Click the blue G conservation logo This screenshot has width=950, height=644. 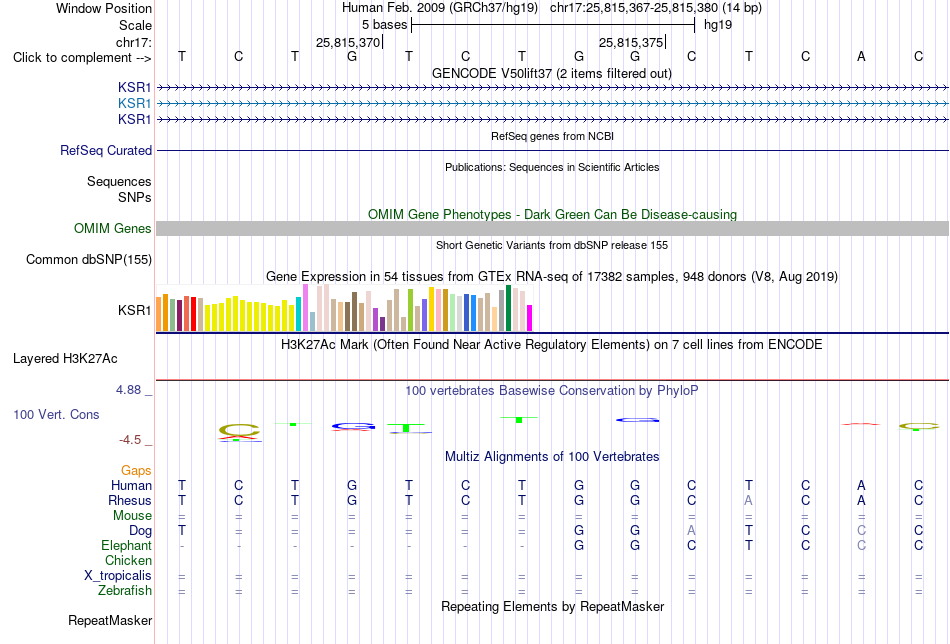(353, 427)
